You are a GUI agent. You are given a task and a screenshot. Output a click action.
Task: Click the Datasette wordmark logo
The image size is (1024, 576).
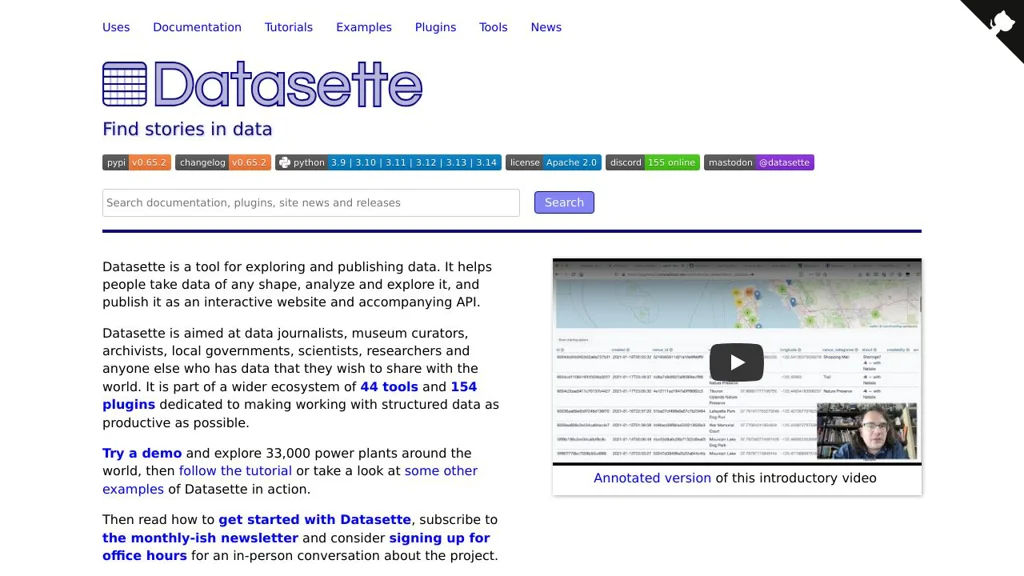pos(288,84)
